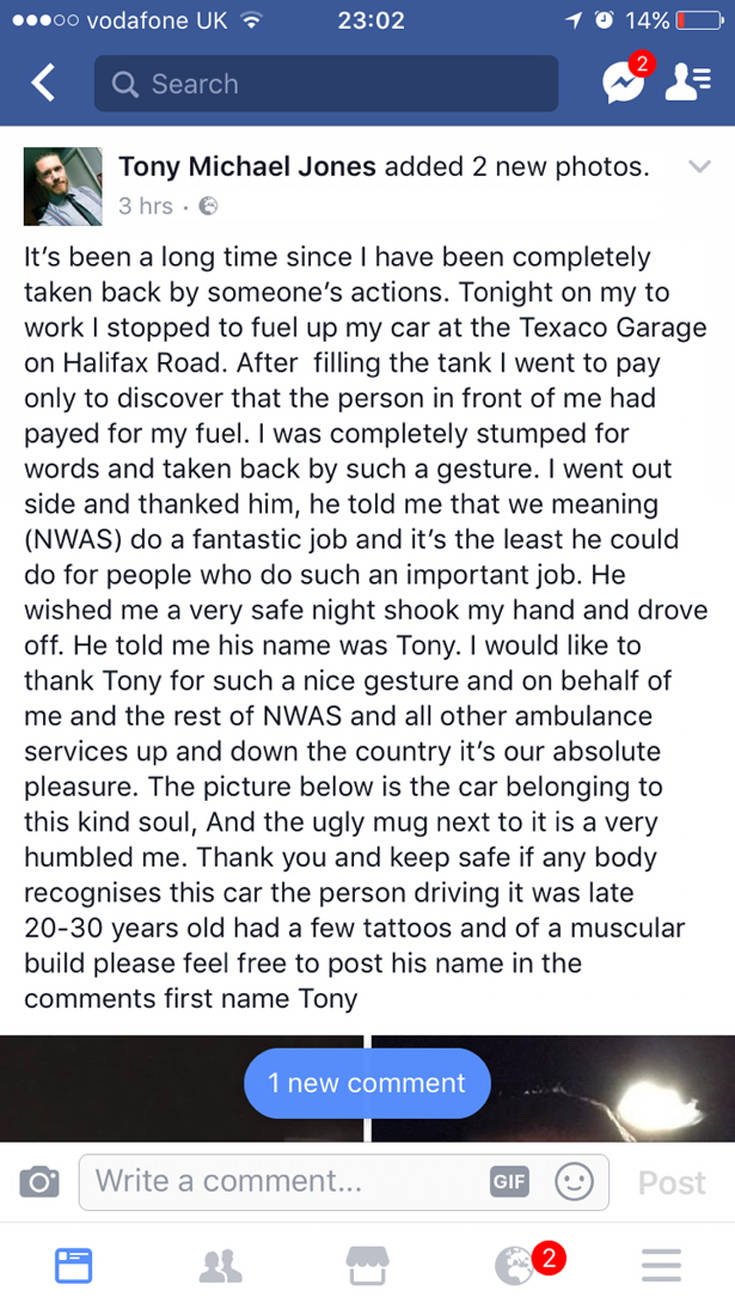Open the GIF picker

pos(509,1182)
